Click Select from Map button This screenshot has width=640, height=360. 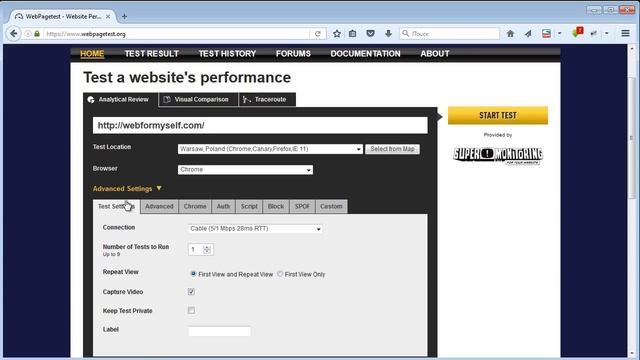click(x=392, y=149)
